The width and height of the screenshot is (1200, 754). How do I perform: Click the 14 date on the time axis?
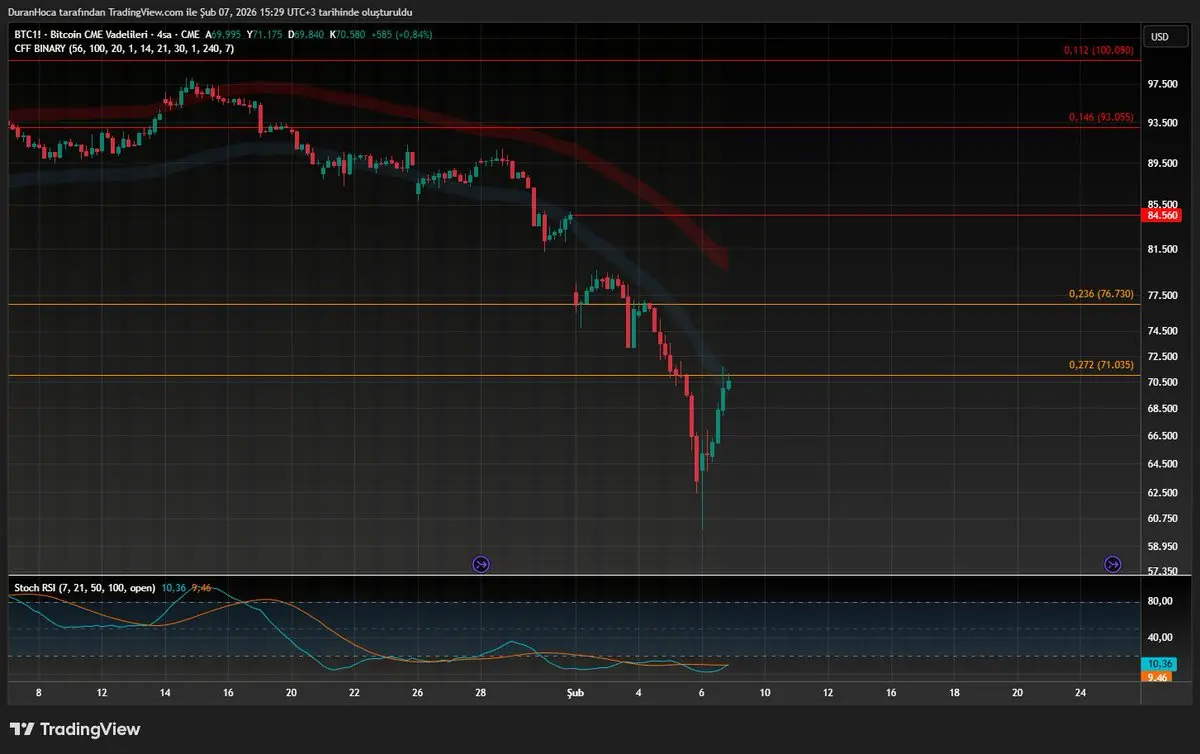[x=165, y=692]
